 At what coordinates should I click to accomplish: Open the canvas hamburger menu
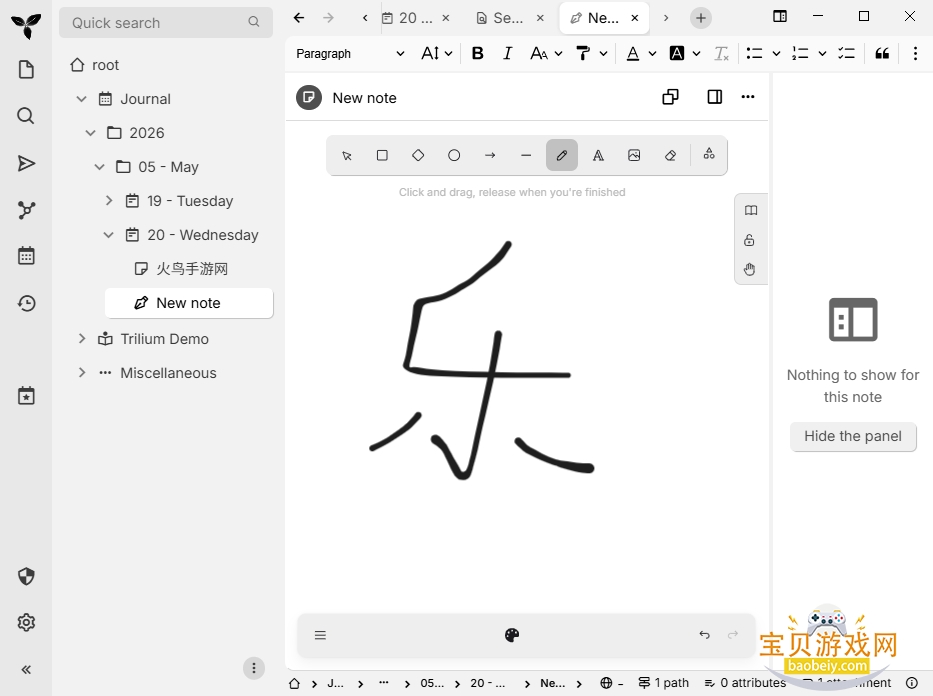tap(320, 635)
